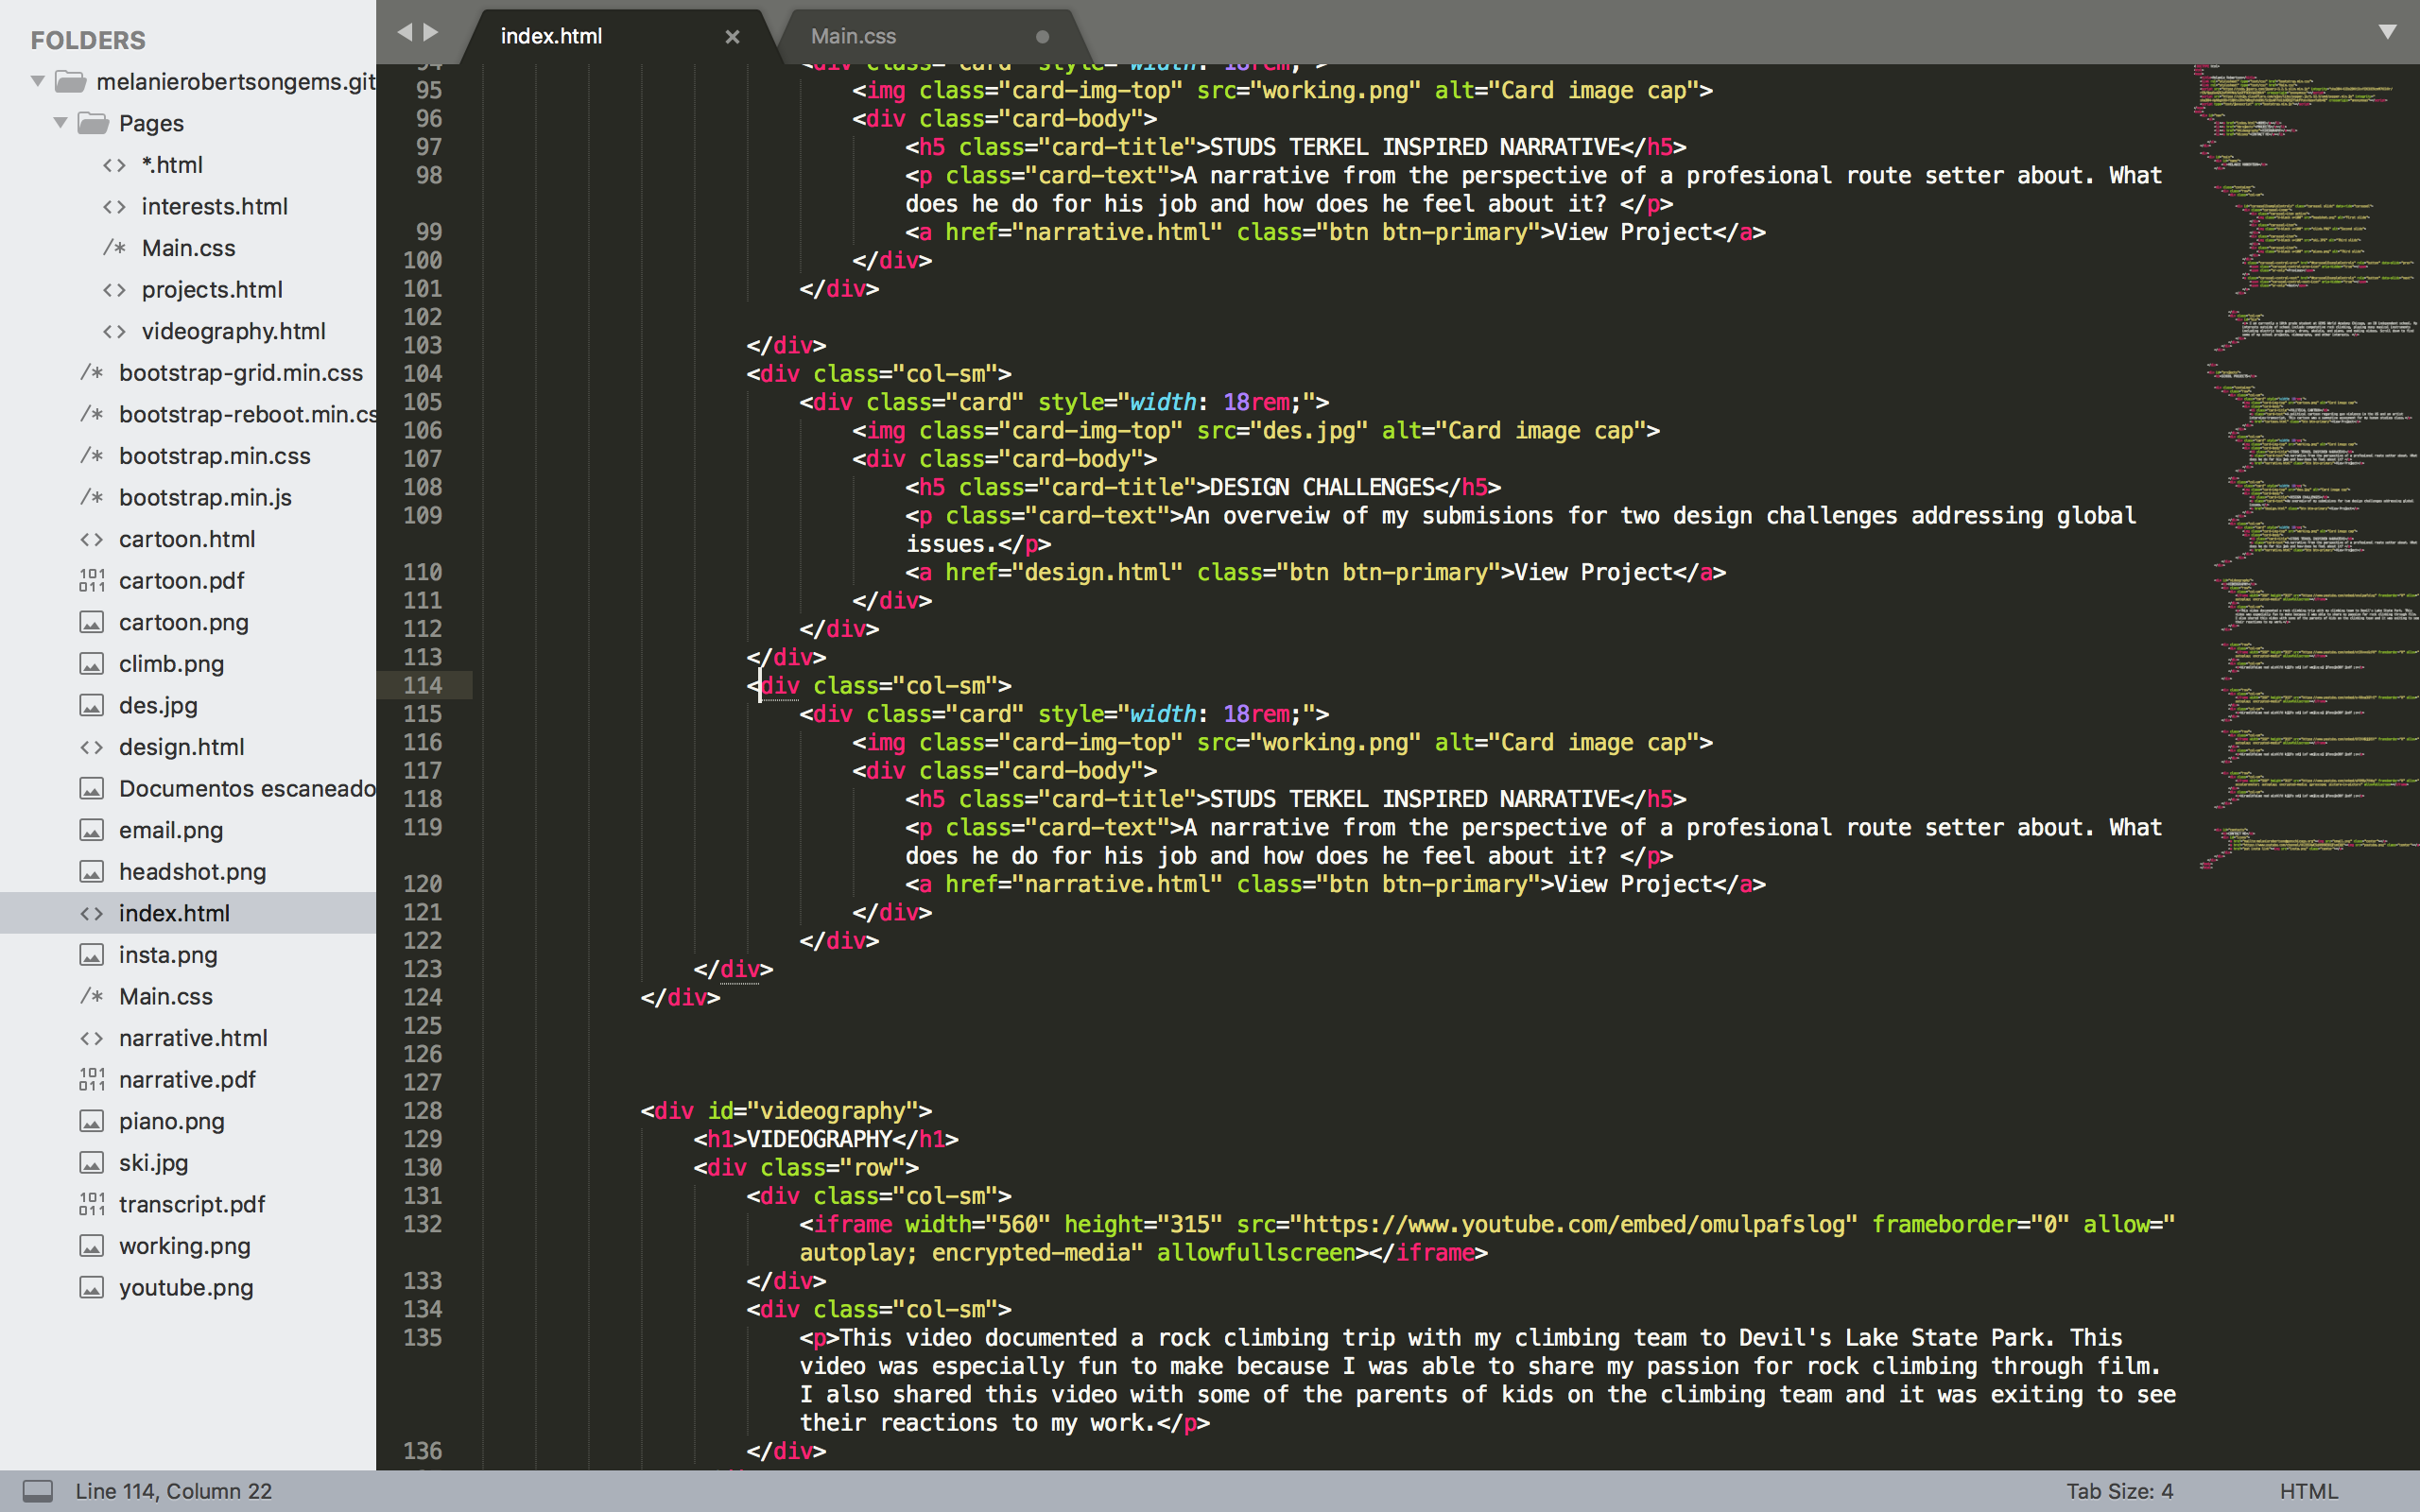2420x1512 pixels.
Task: Click the narrative.html code icon
Action: click(92, 1038)
